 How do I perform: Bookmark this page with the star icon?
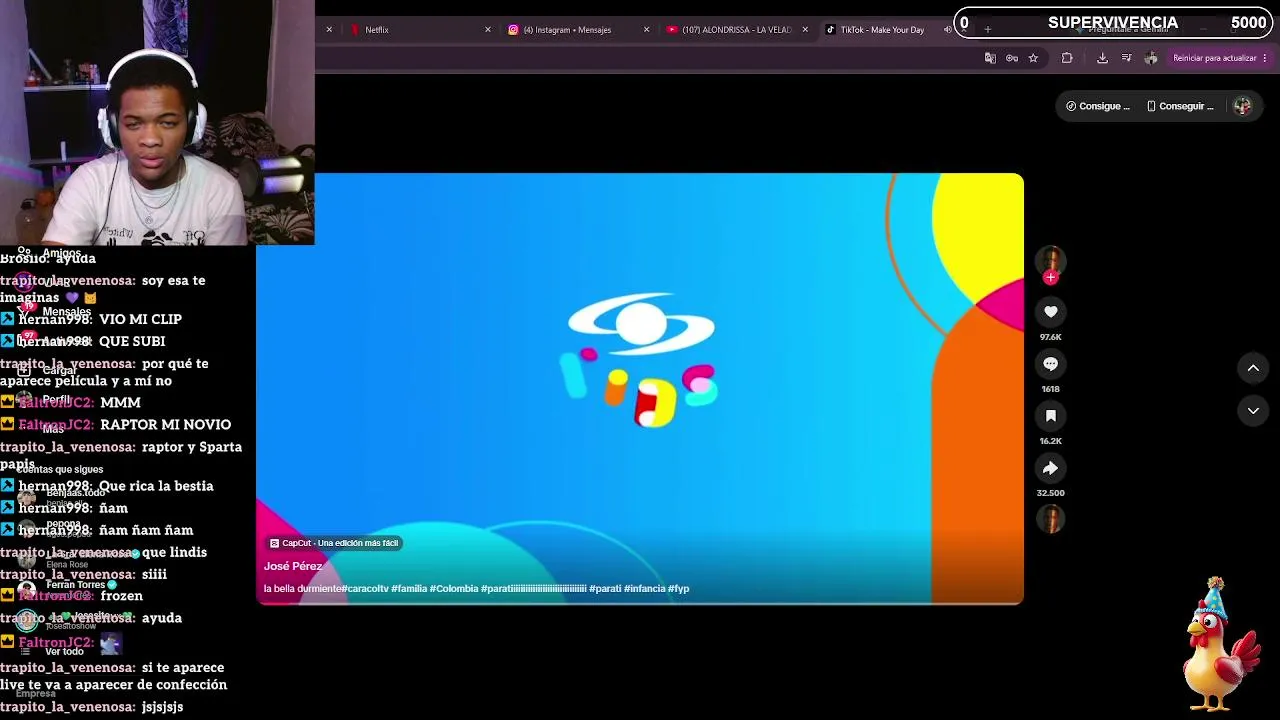pyautogui.click(x=1033, y=58)
